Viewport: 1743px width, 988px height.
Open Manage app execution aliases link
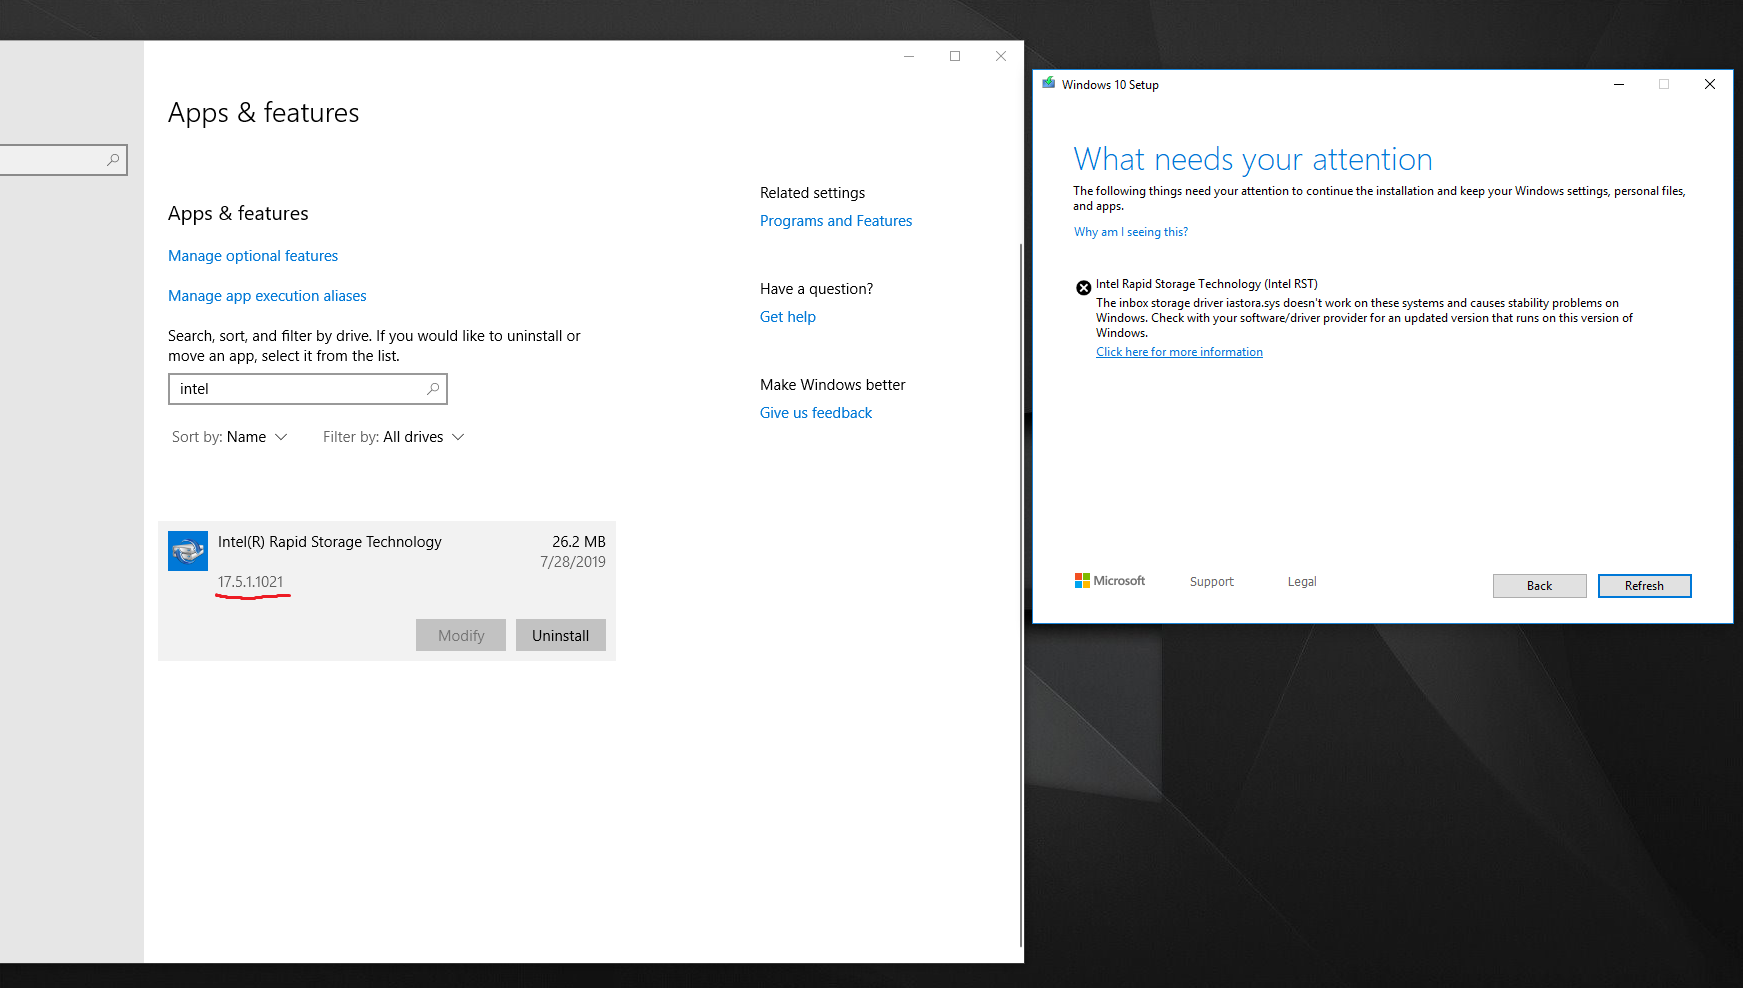tap(267, 296)
